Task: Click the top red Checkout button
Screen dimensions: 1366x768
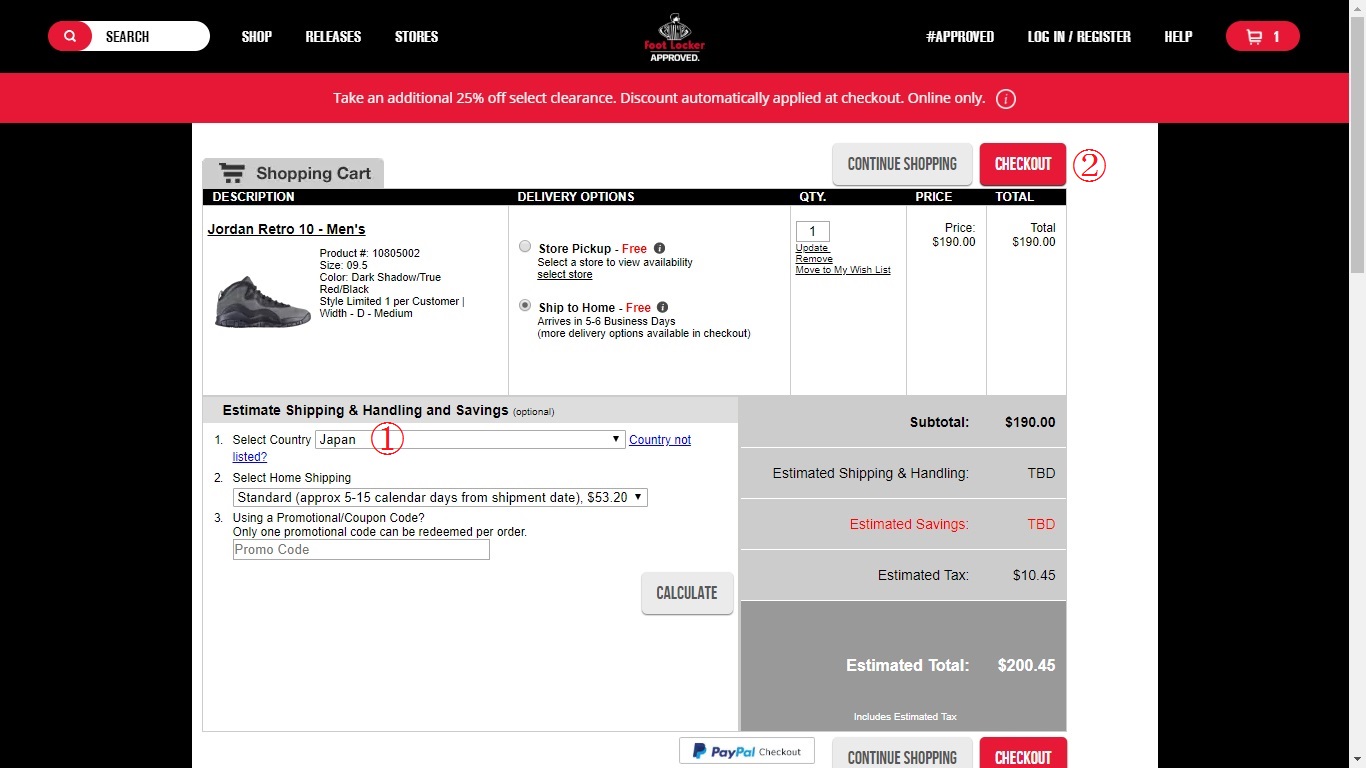Action: (1022, 164)
